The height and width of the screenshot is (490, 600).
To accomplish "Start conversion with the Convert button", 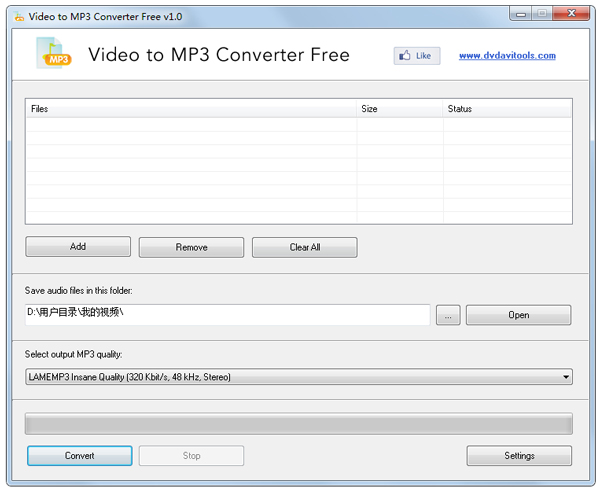I will point(79,456).
